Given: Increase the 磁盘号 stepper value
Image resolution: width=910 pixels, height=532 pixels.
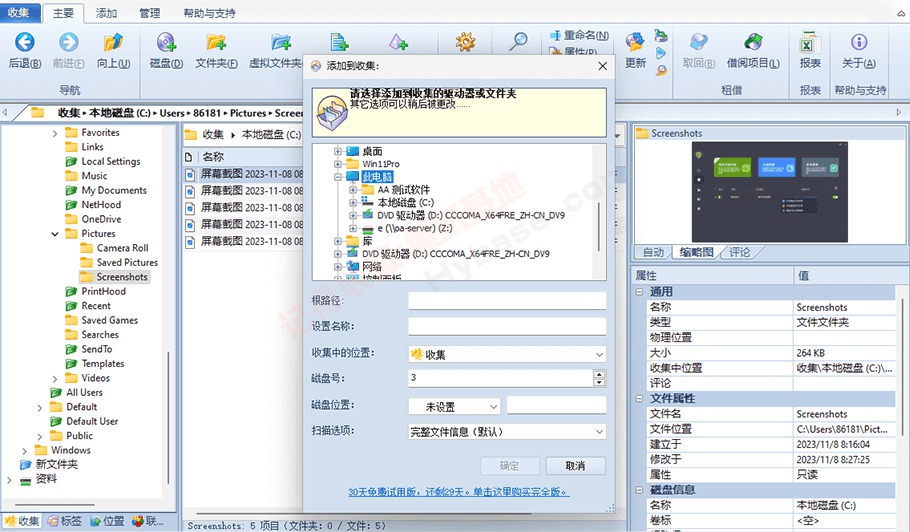Looking at the screenshot, I should (x=599, y=374).
